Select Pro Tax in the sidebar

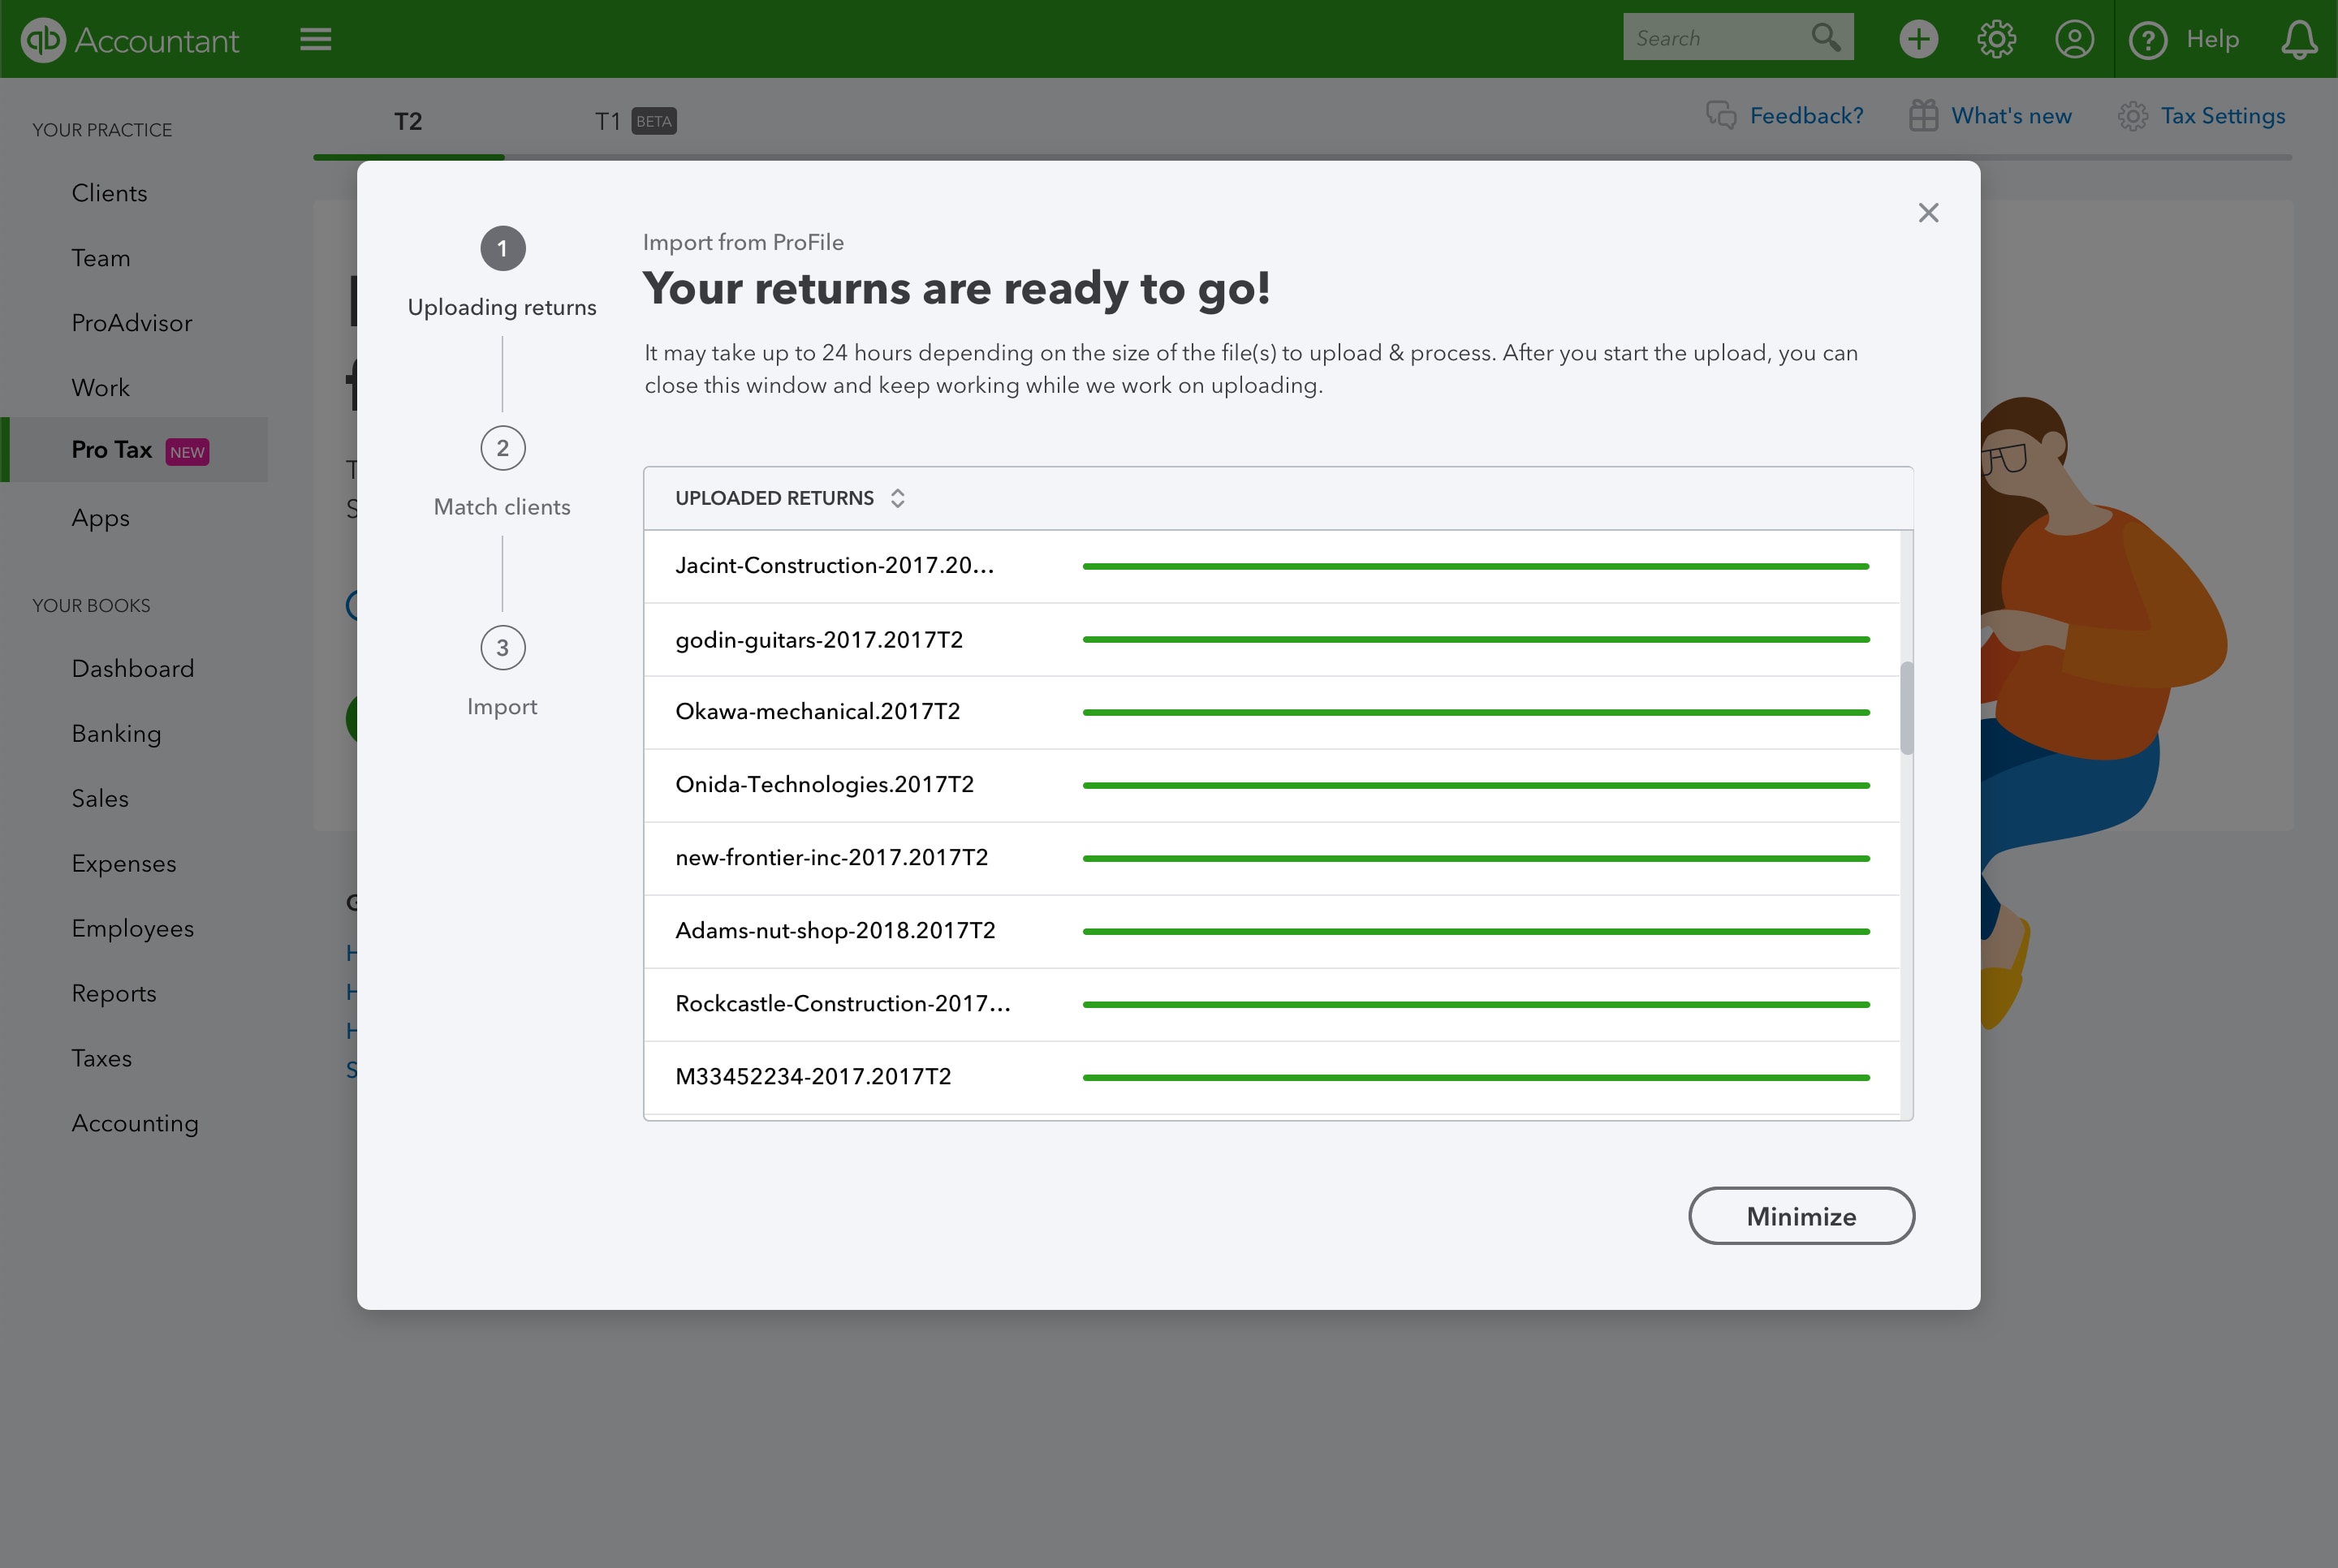(134, 450)
